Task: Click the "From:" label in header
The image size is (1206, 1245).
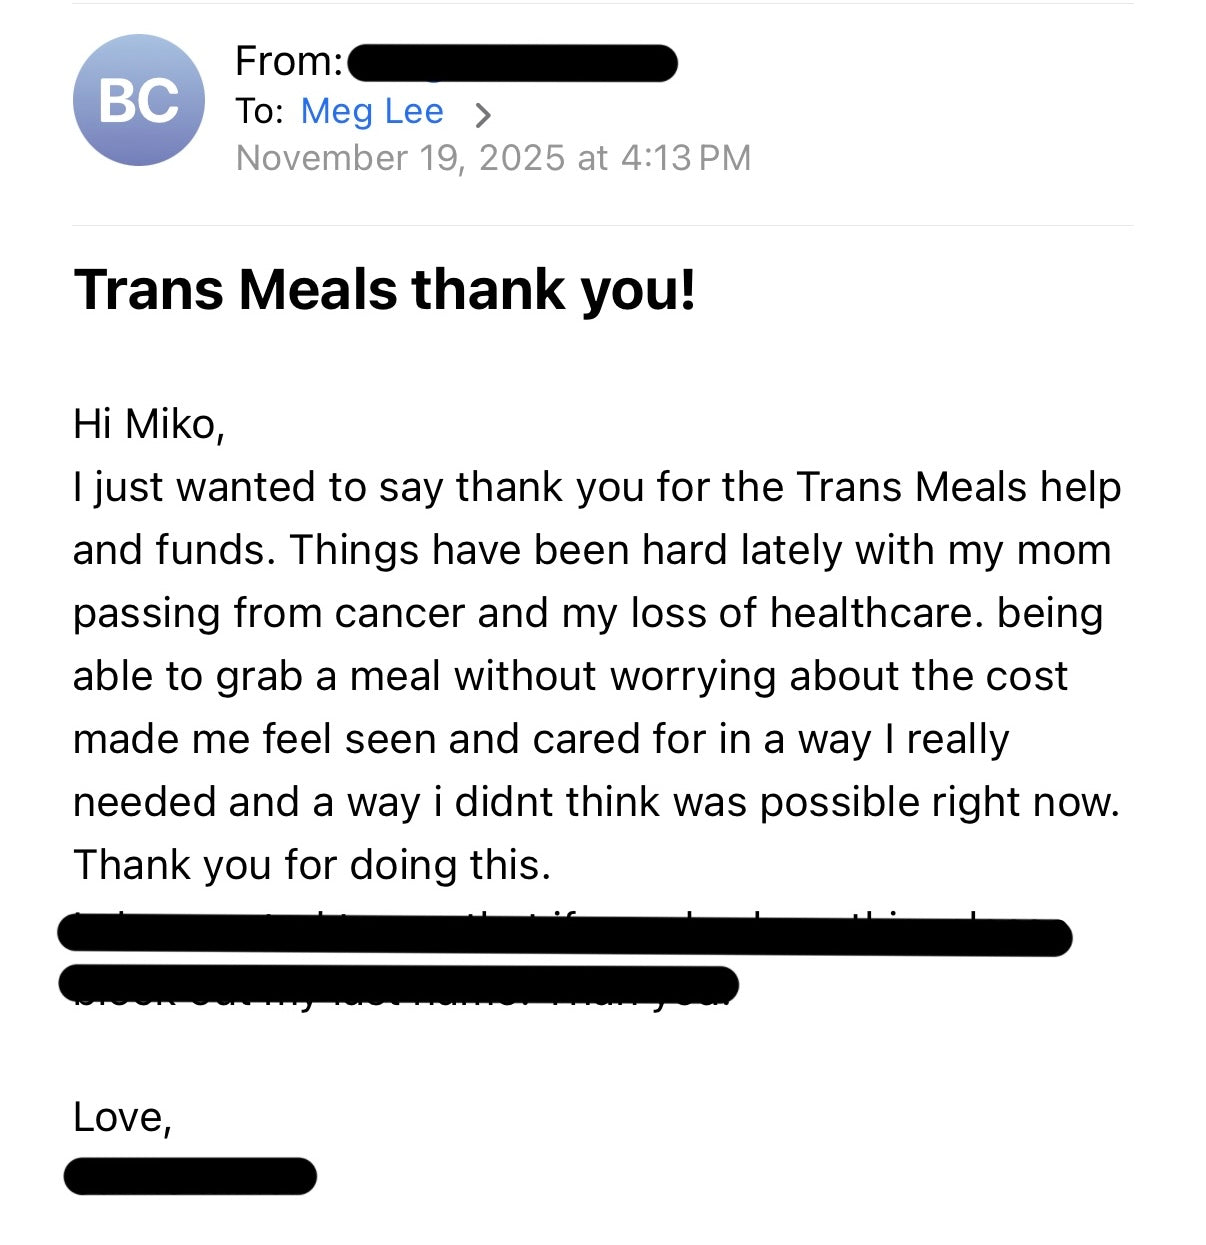Action: pos(289,62)
